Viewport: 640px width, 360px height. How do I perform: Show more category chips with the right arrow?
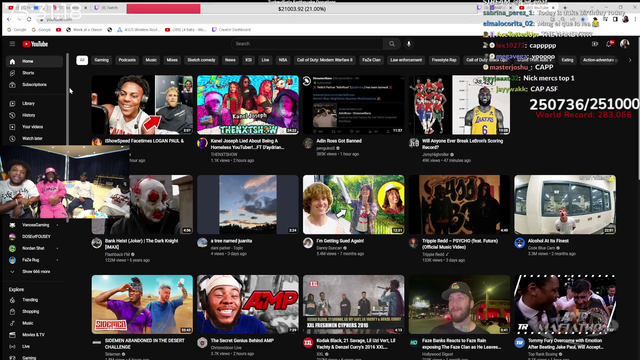tap(630, 60)
